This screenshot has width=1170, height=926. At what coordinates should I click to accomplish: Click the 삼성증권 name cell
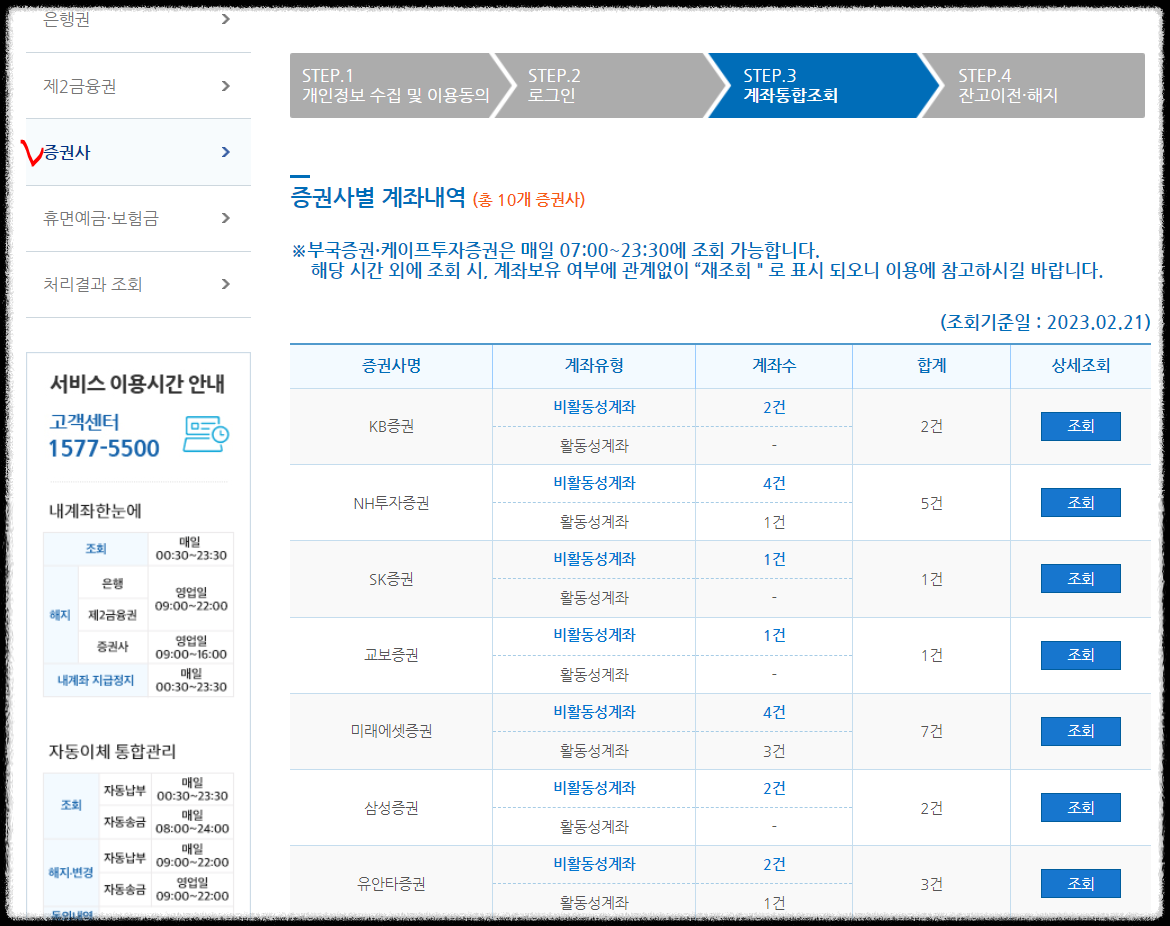pyautogui.click(x=391, y=807)
